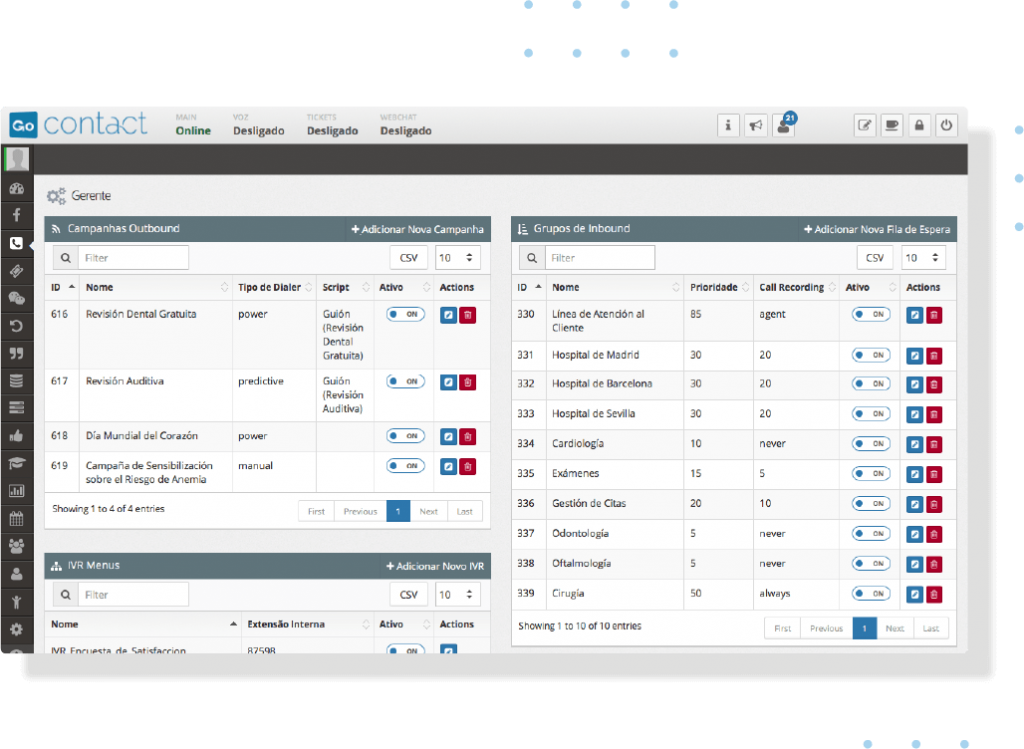Click the info button in top bar

tap(728, 125)
